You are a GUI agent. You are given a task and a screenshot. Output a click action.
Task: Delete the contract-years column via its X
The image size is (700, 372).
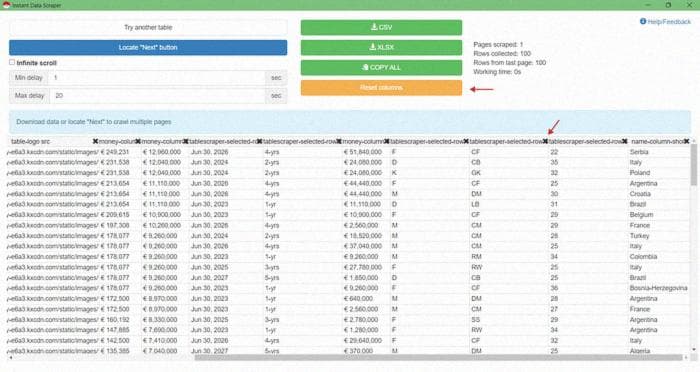pos(339,141)
